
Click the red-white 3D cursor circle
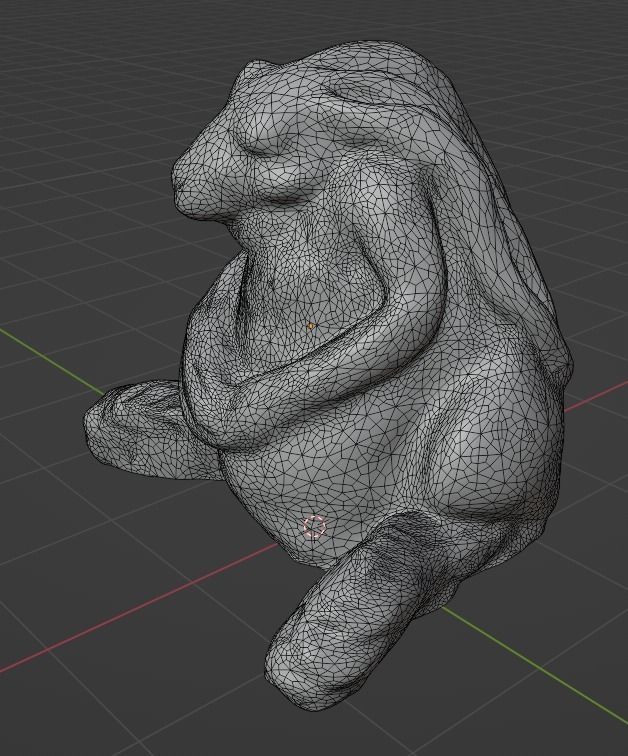[314, 526]
